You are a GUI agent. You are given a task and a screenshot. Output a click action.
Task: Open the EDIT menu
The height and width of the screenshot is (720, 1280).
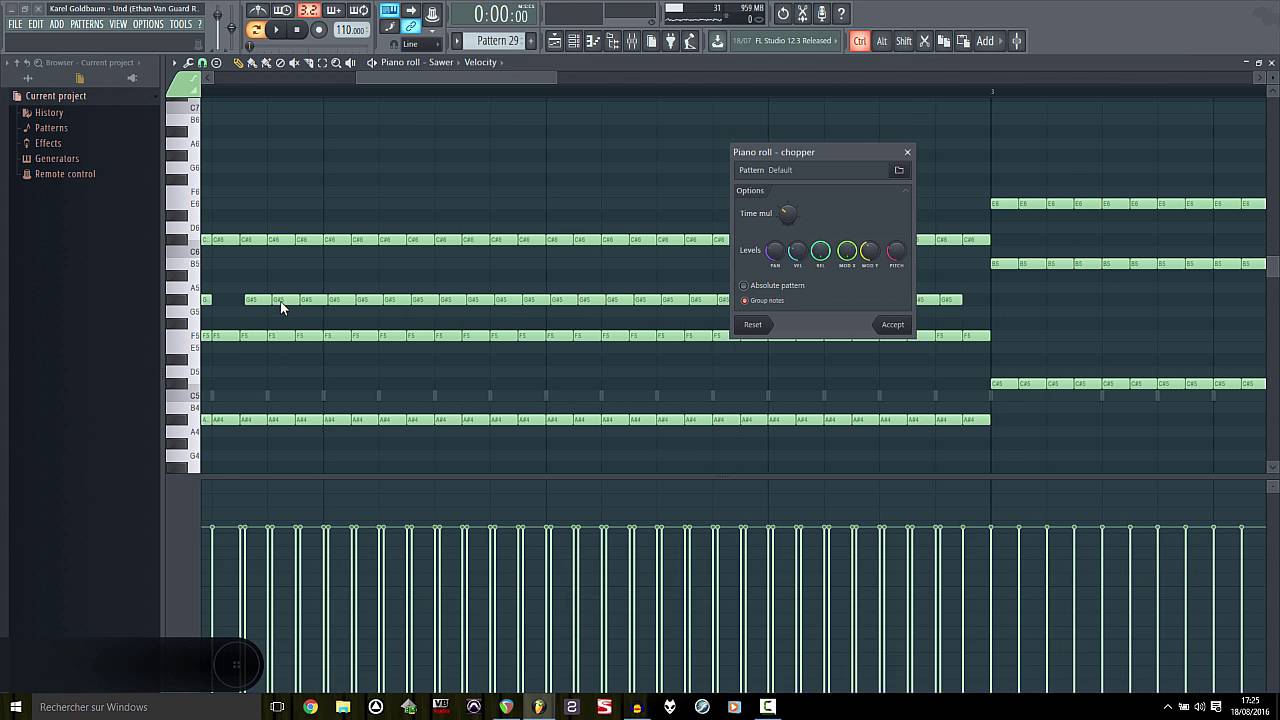point(36,24)
